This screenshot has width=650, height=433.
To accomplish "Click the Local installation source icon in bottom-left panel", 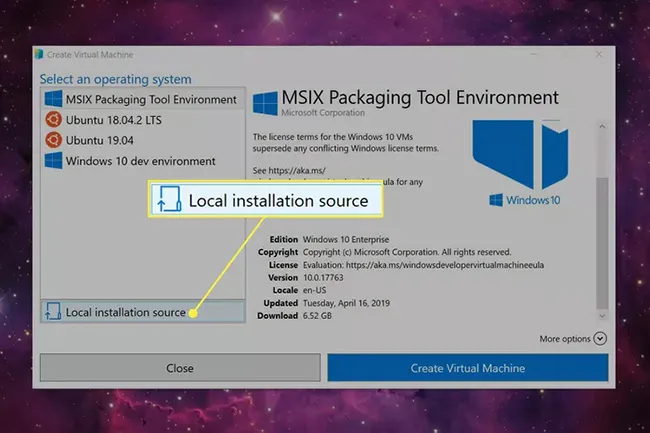I will (53, 312).
